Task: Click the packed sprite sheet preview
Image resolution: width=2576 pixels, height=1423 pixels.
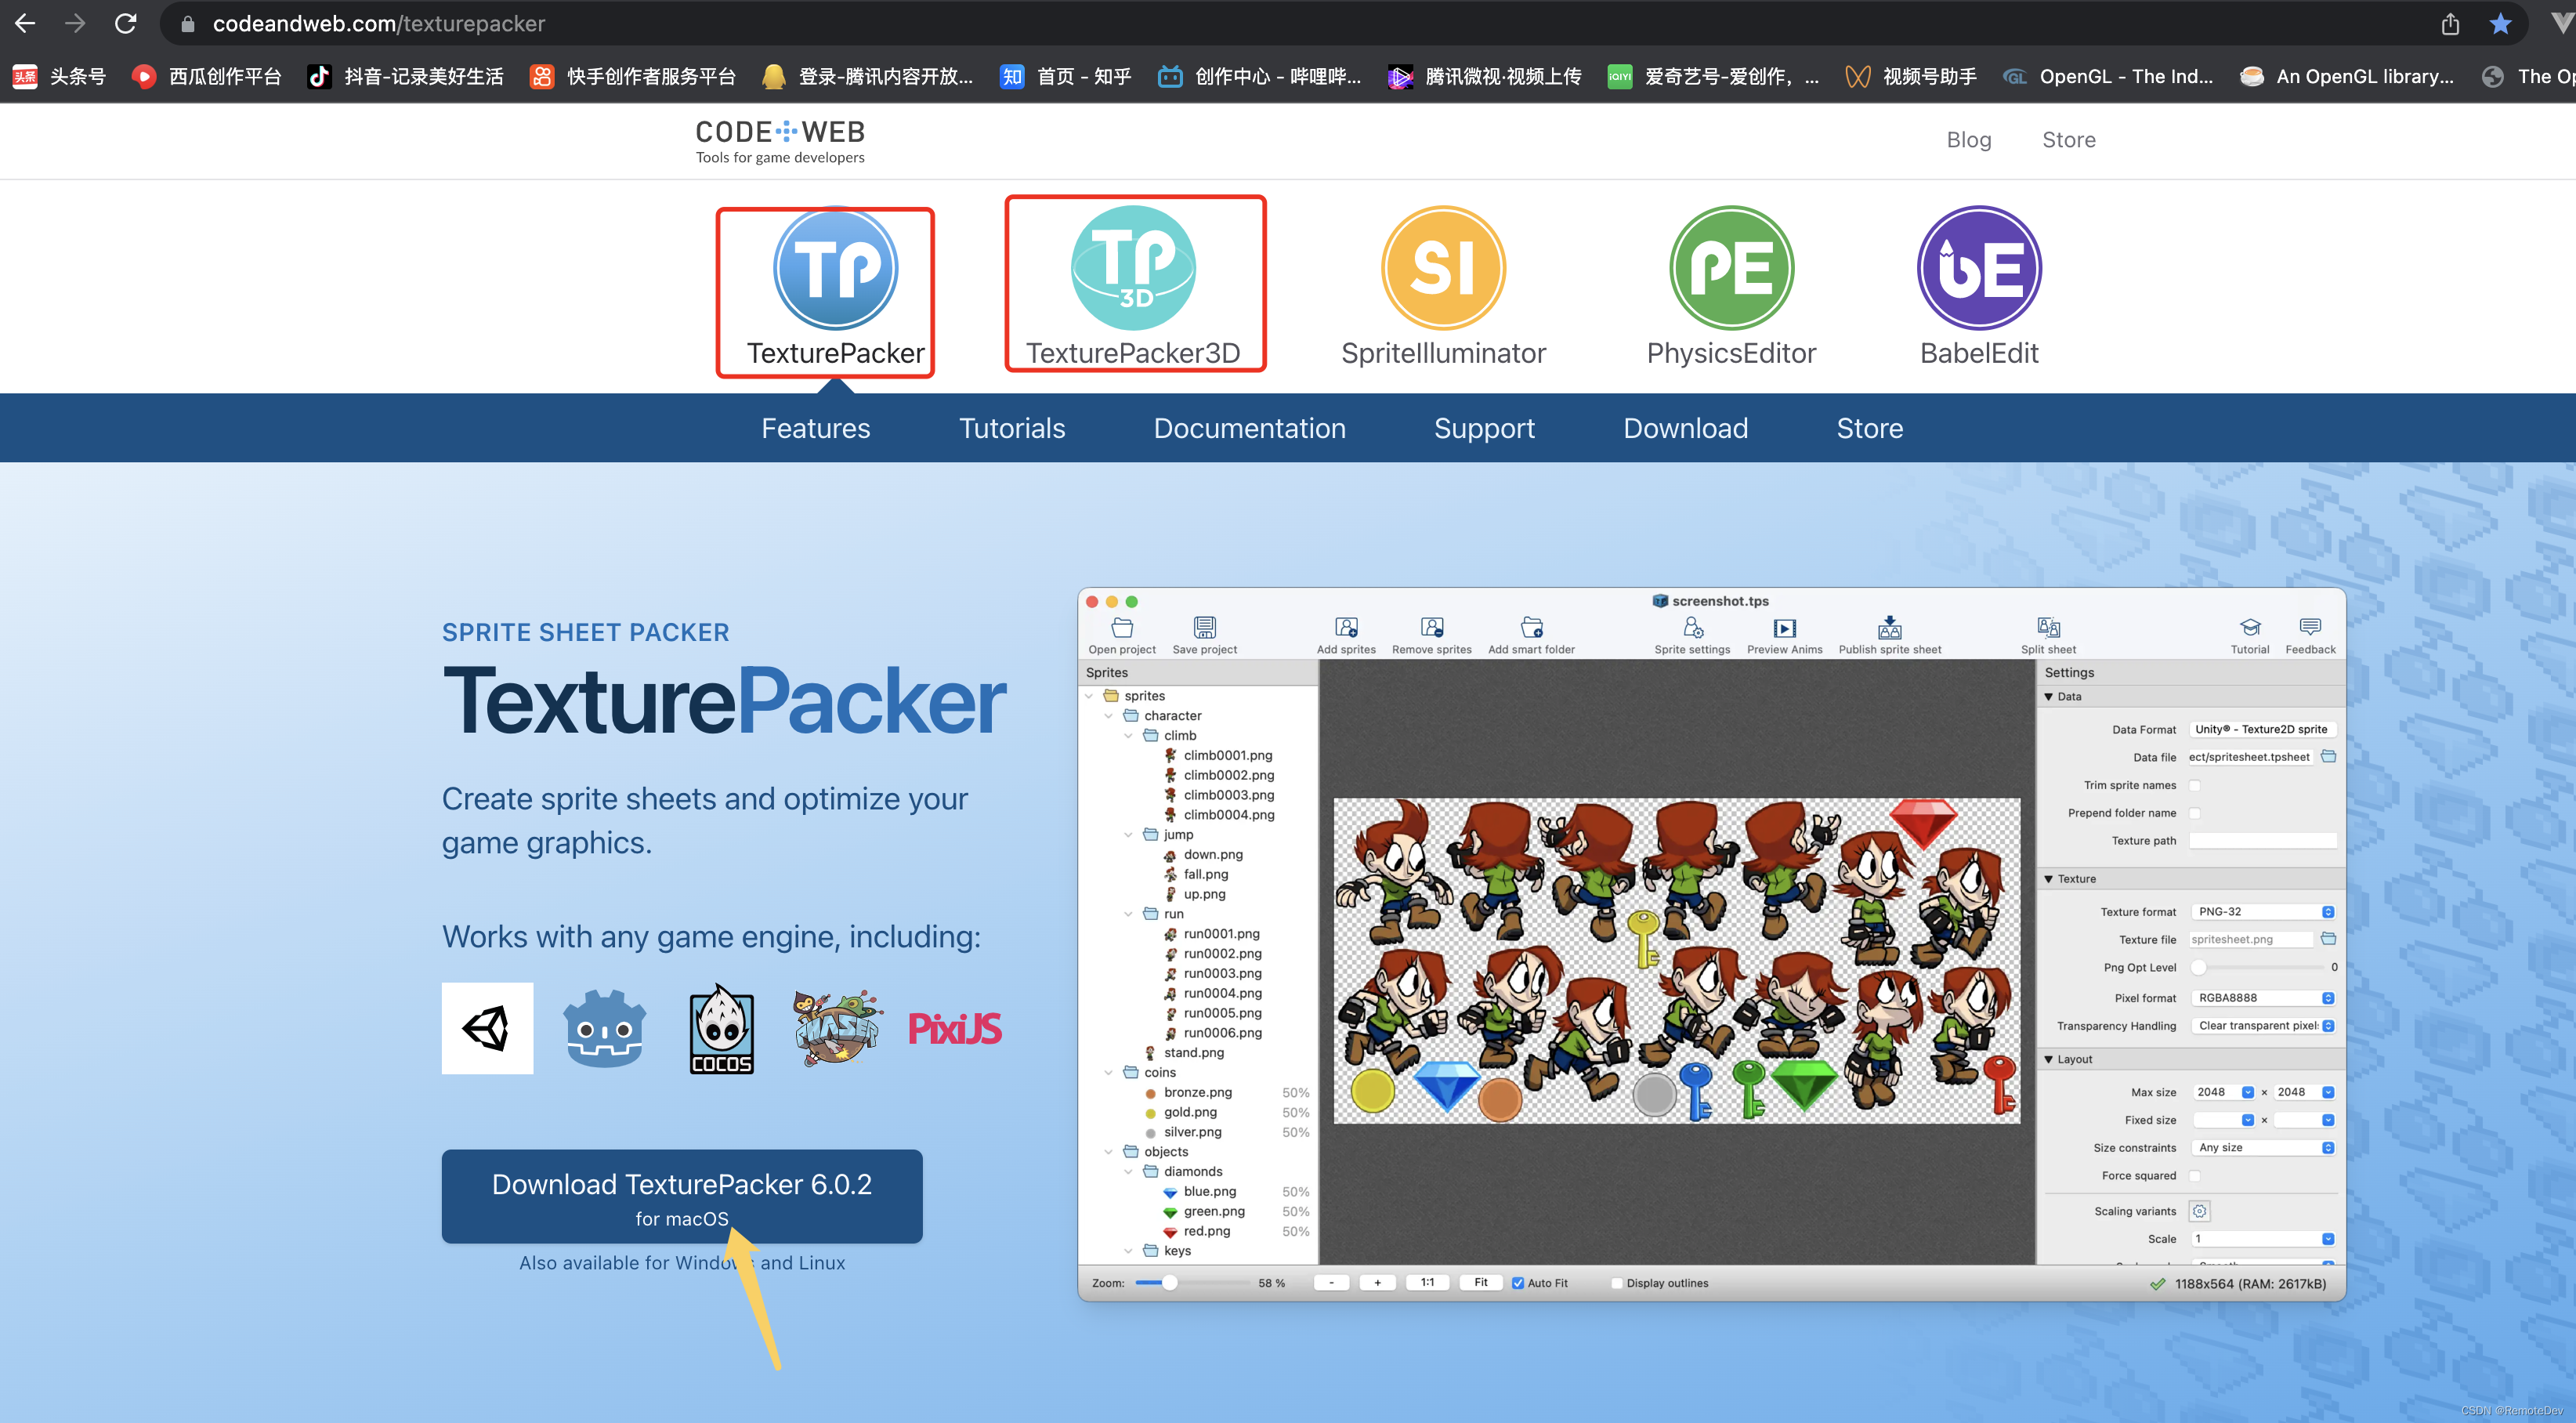Action: coord(1676,961)
